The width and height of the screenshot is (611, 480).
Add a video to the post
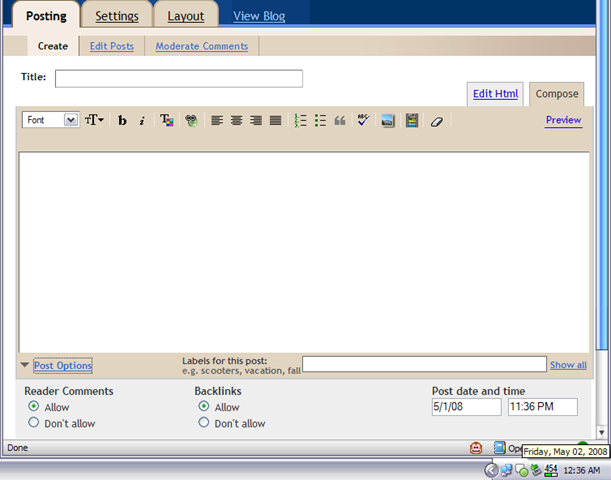tap(412, 120)
